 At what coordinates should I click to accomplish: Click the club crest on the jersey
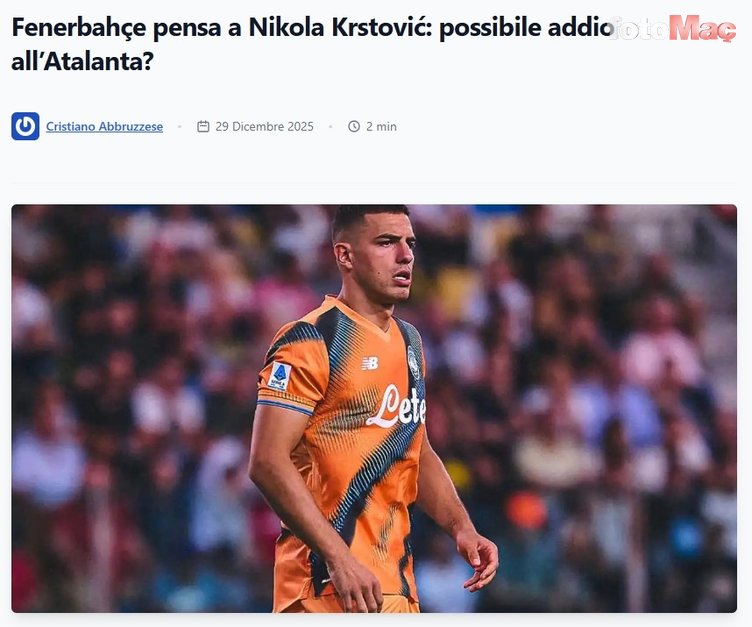point(413,363)
